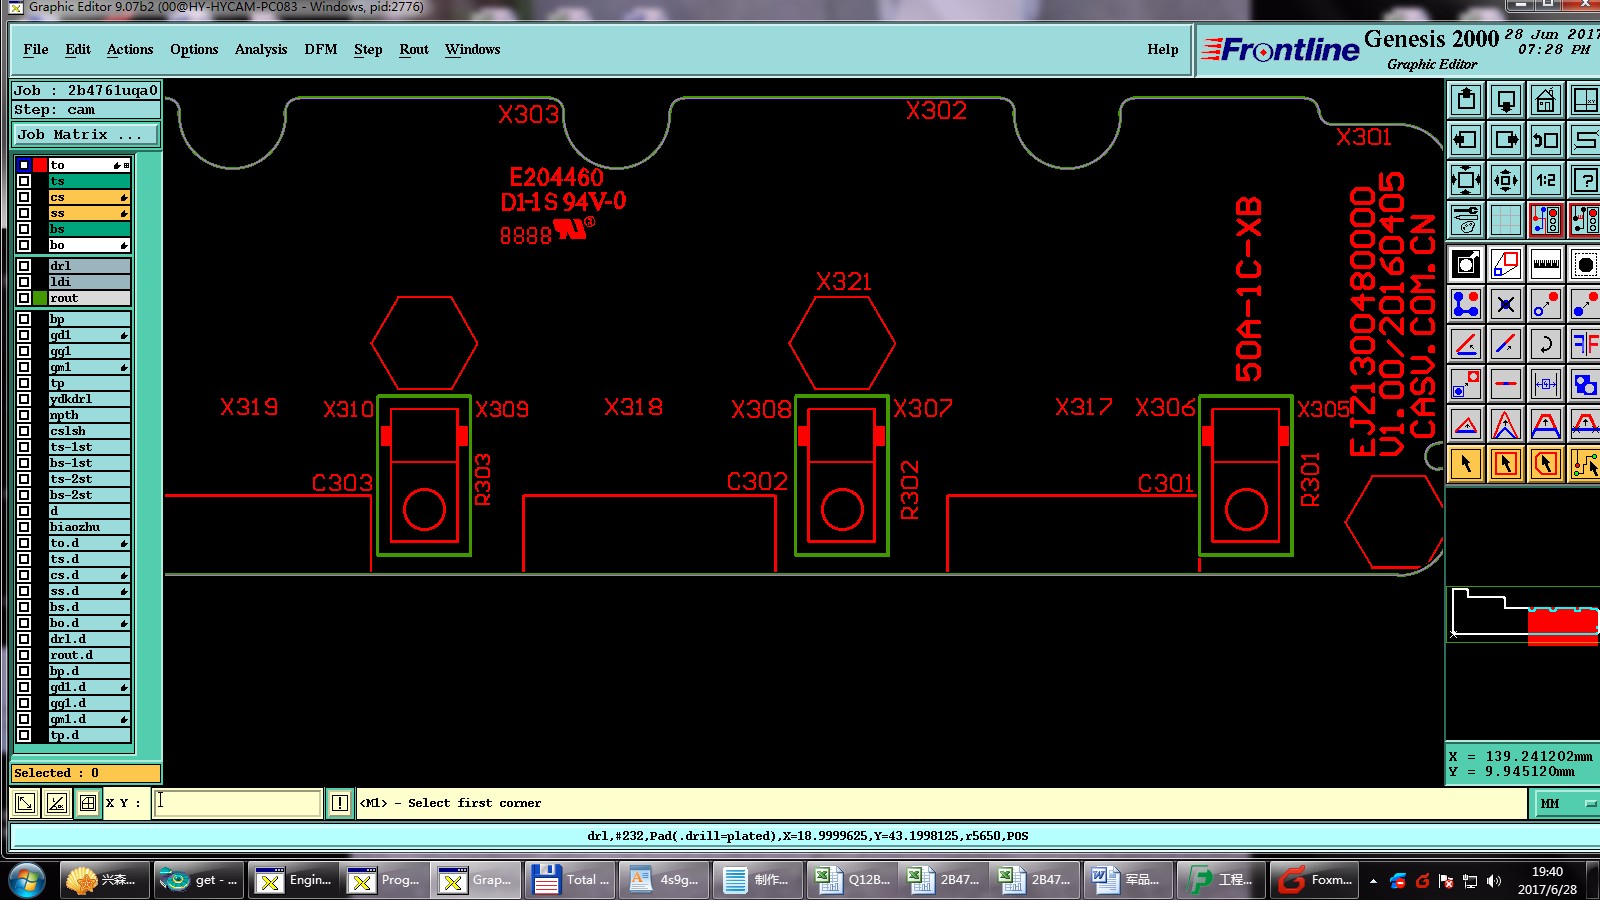Open the Analysis menu
Viewport: 1600px width, 900px height.
click(x=261, y=49)
